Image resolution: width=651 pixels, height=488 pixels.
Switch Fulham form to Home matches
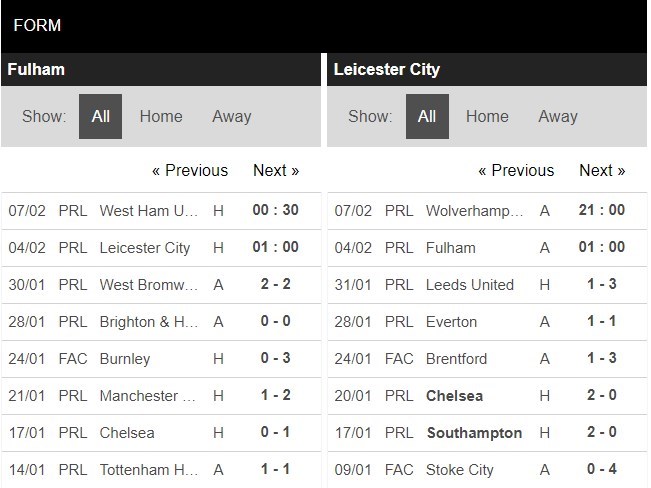pyautogui.click(x=161, y=116)
